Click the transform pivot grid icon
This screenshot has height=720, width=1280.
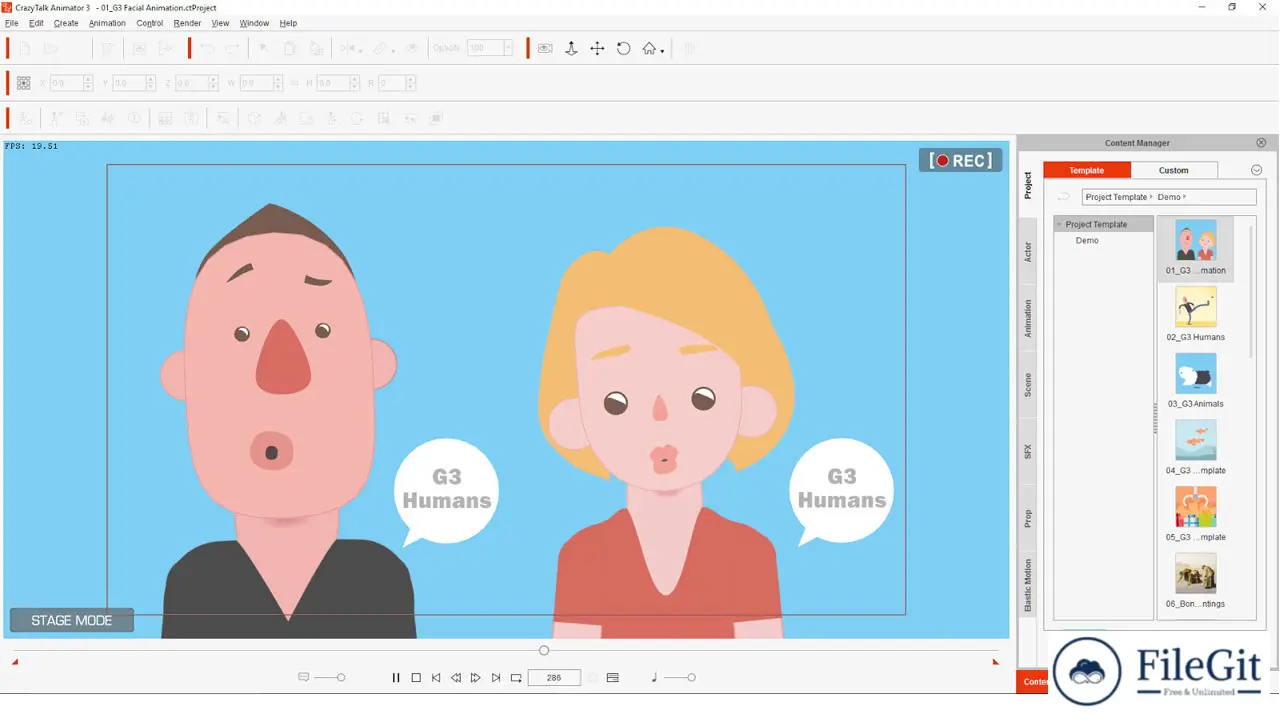point(24,83)
